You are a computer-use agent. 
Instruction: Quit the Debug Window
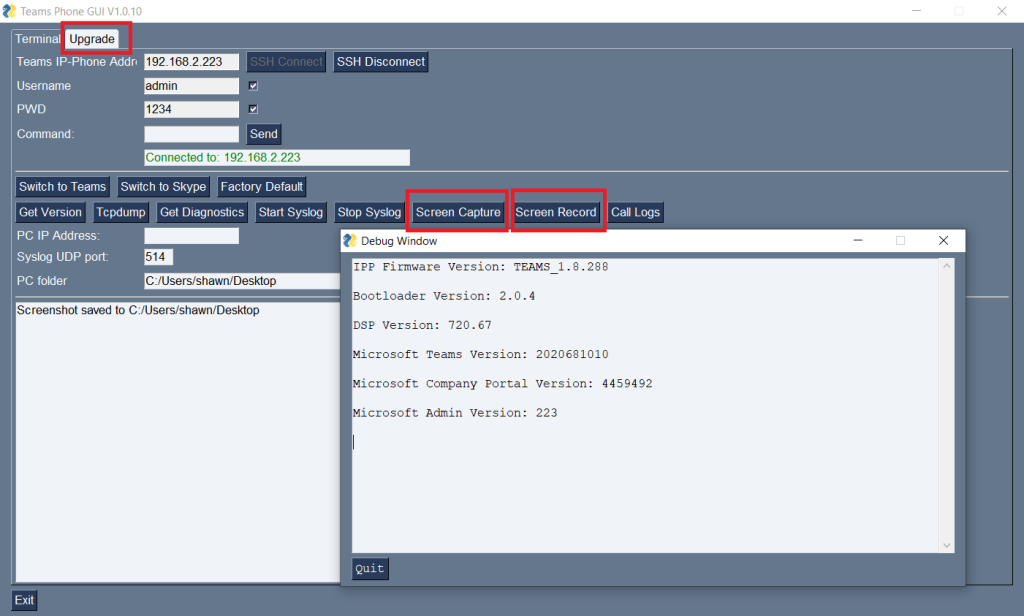click(x=370, y=569)
